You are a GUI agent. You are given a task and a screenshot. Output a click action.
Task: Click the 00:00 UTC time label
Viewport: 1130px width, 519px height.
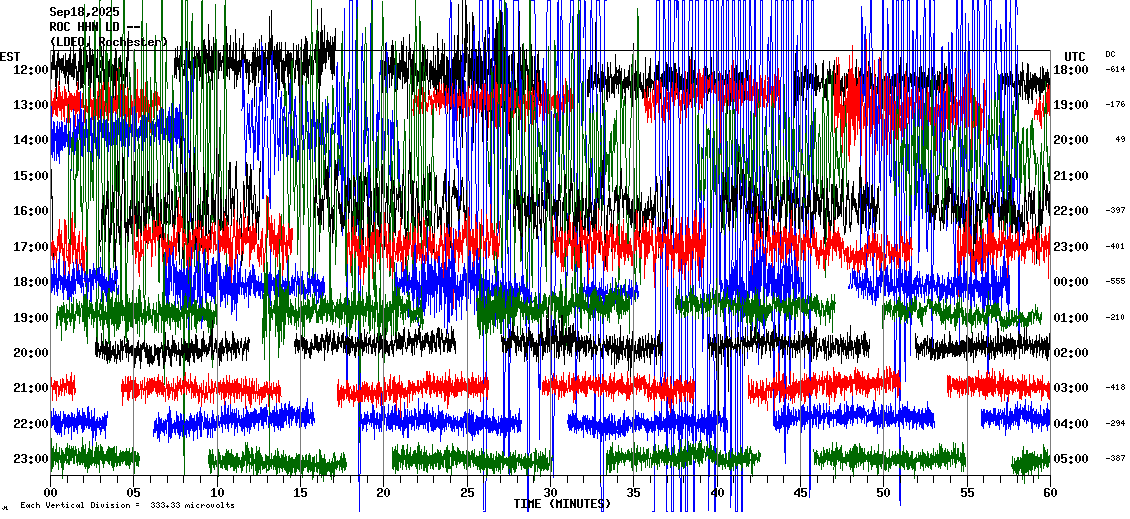click(1071, 282)
